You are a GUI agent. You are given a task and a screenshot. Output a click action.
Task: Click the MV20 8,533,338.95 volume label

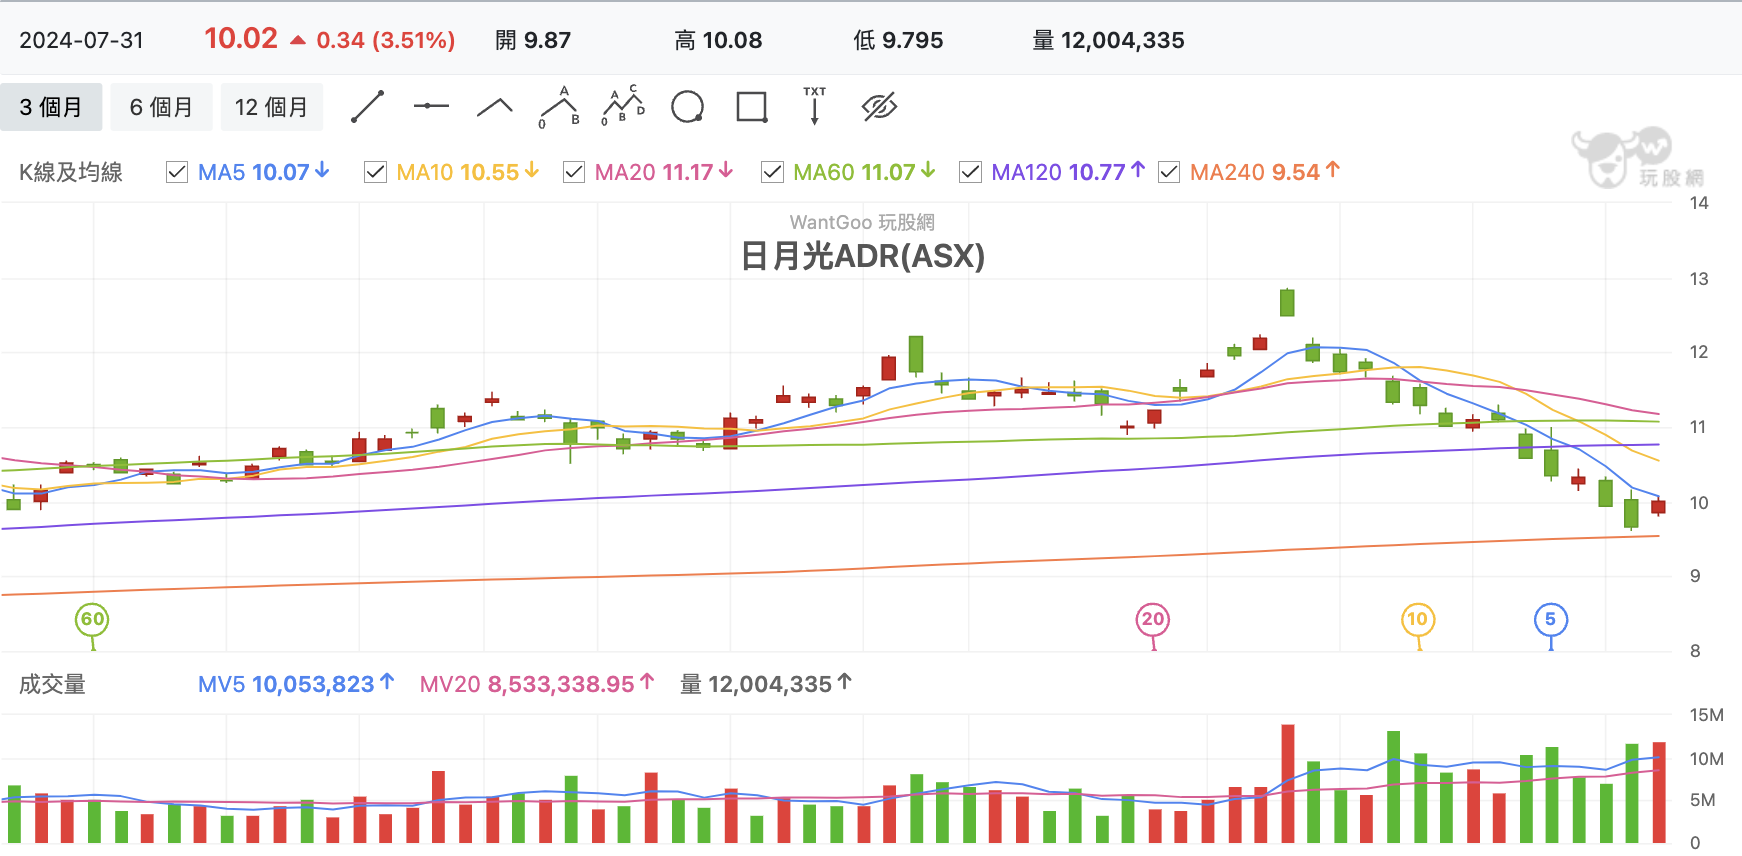[537, 684]
